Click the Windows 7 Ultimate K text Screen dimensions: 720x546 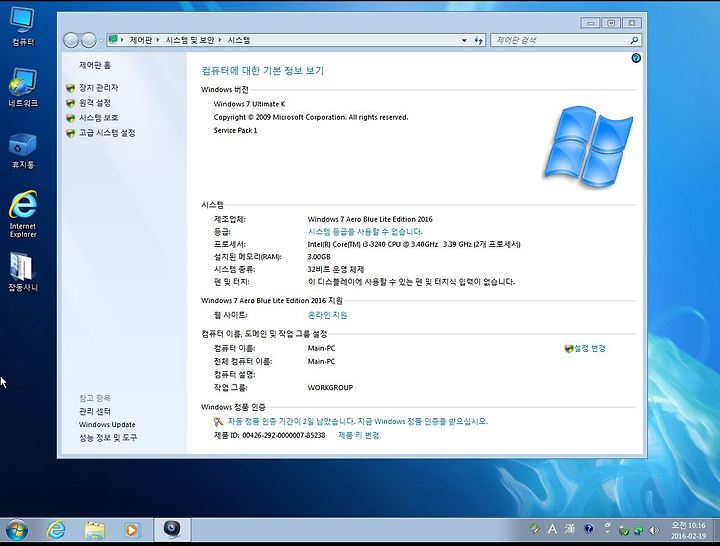(x=249, y=104)
